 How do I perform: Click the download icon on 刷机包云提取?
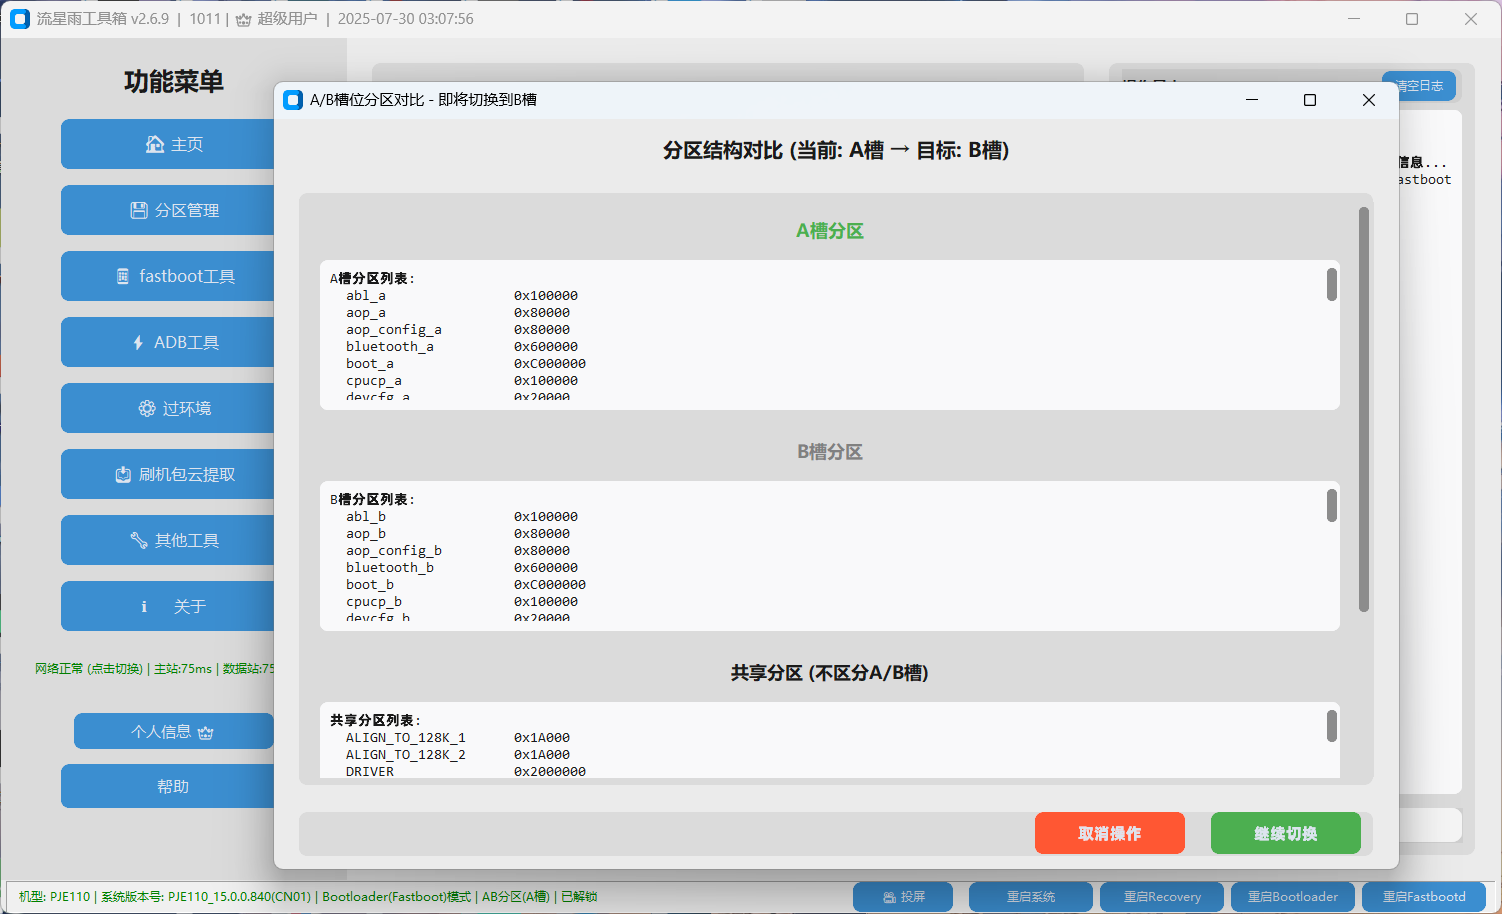(123, 474)
